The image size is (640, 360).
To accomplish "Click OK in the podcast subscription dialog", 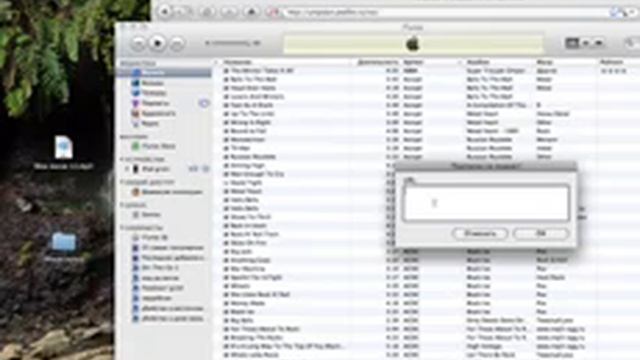I will tap(541, 233).
